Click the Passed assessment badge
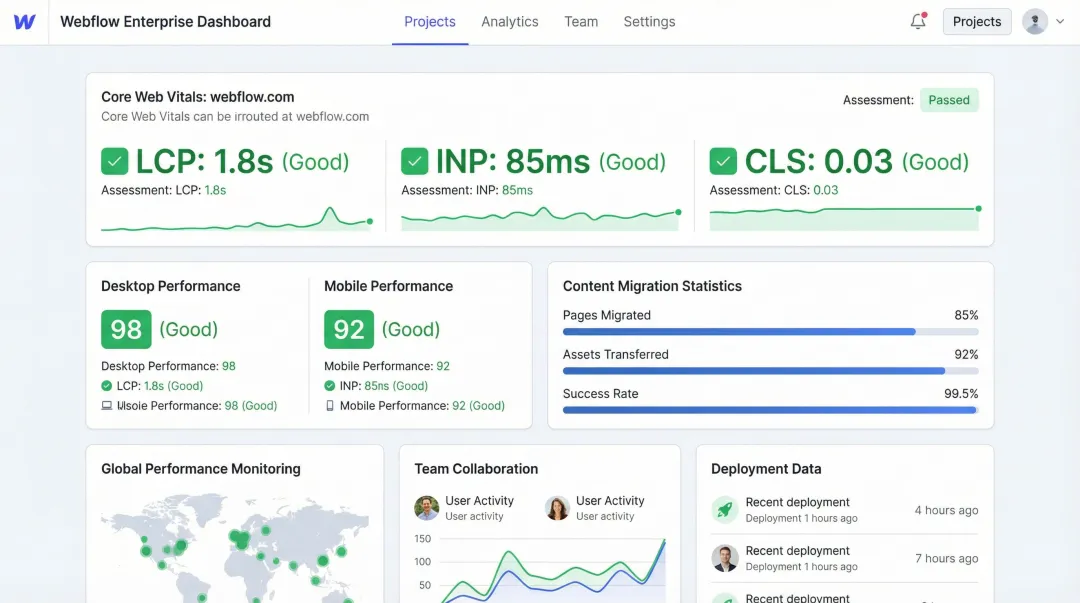The image size is (1080, 603). (949, 100)
